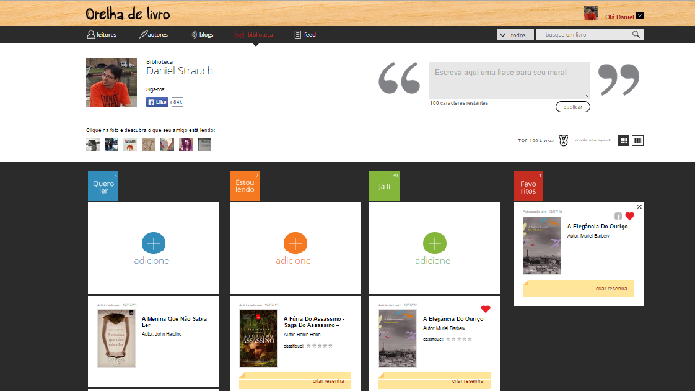This screenshot has width=695, height=391.
Task: Focus the mural phrase text area
Action: pyautogui.click(x=509, y=80)
